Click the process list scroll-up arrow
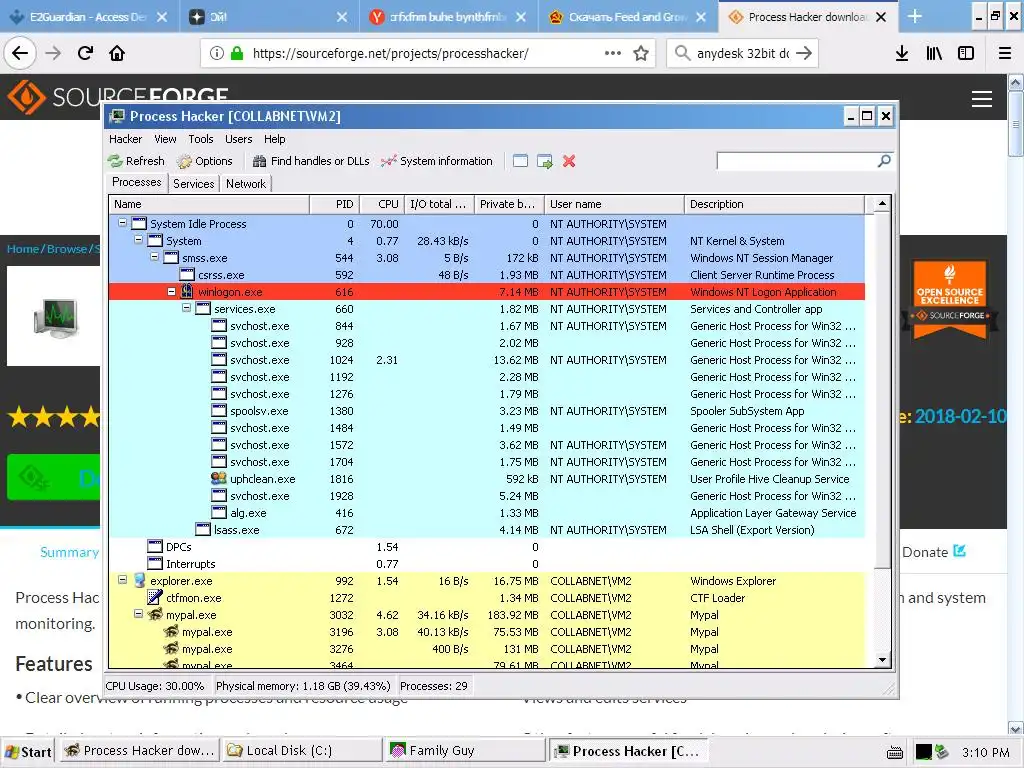 pyautogui.click(x=882, y=204)
